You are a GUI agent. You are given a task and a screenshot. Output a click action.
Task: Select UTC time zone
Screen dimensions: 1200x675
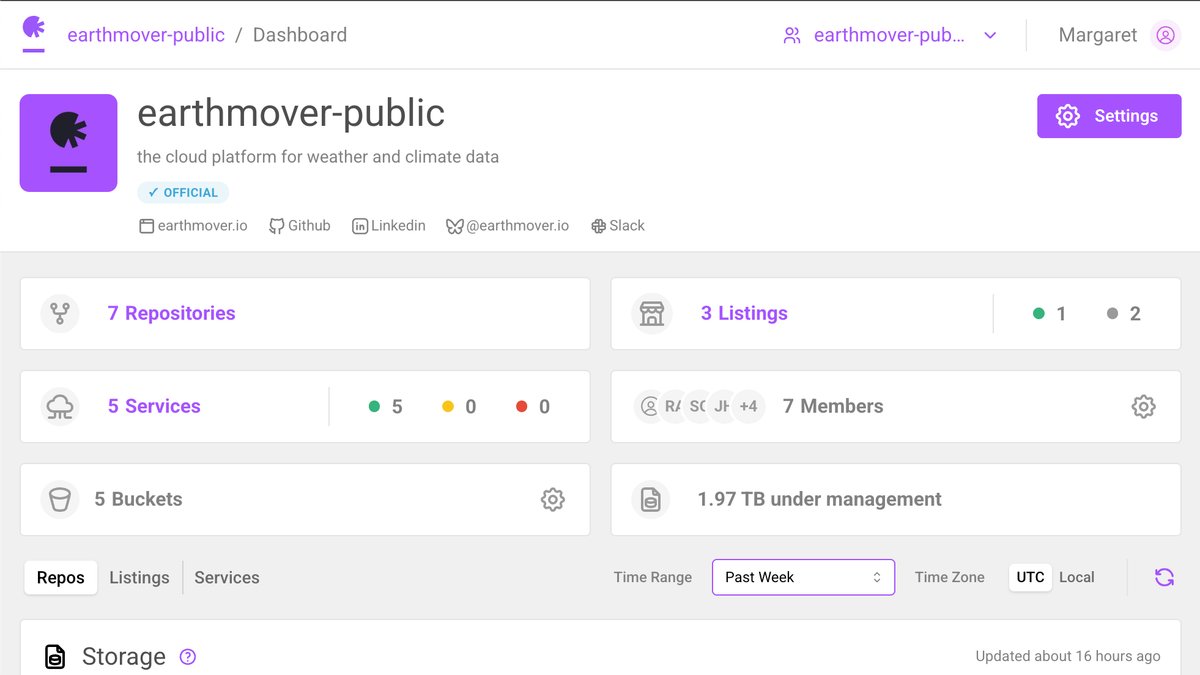[1029, 577]
